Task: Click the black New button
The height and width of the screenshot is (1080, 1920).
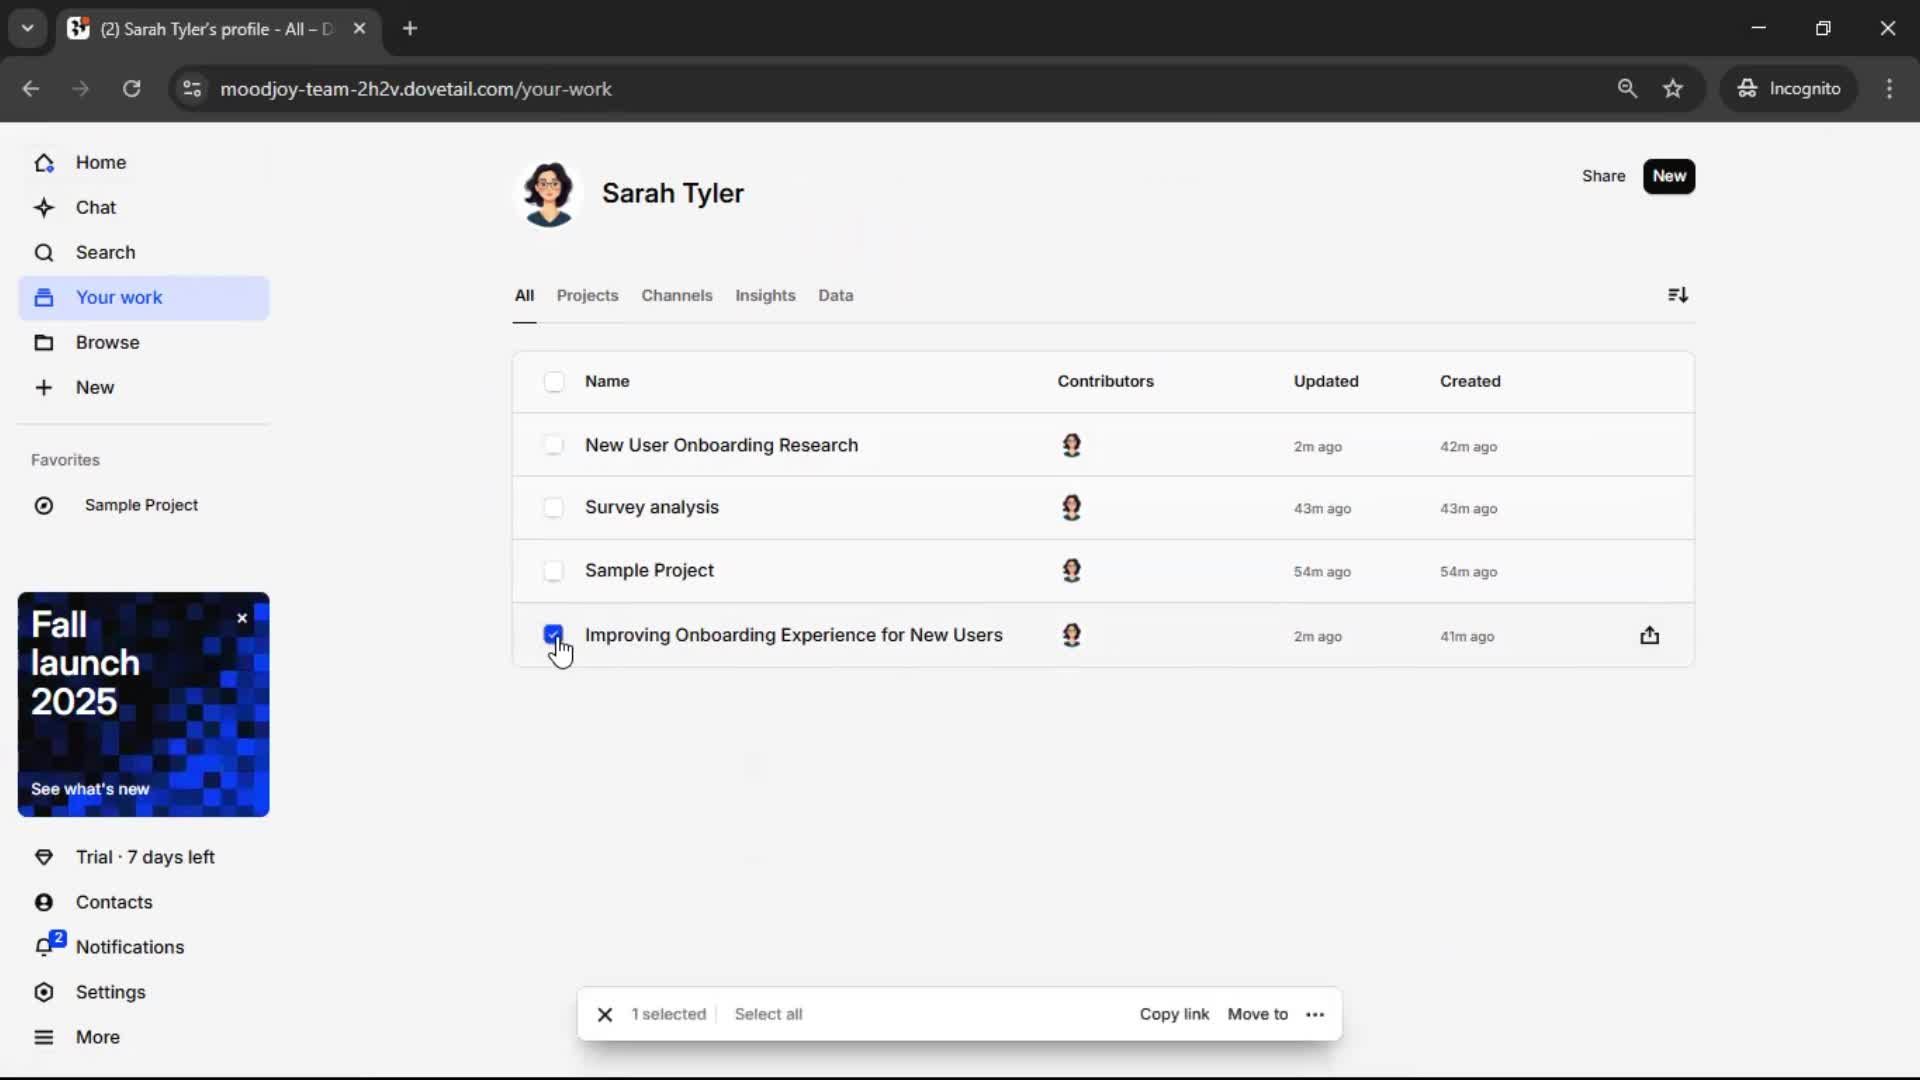Action: coord(1668,176)
